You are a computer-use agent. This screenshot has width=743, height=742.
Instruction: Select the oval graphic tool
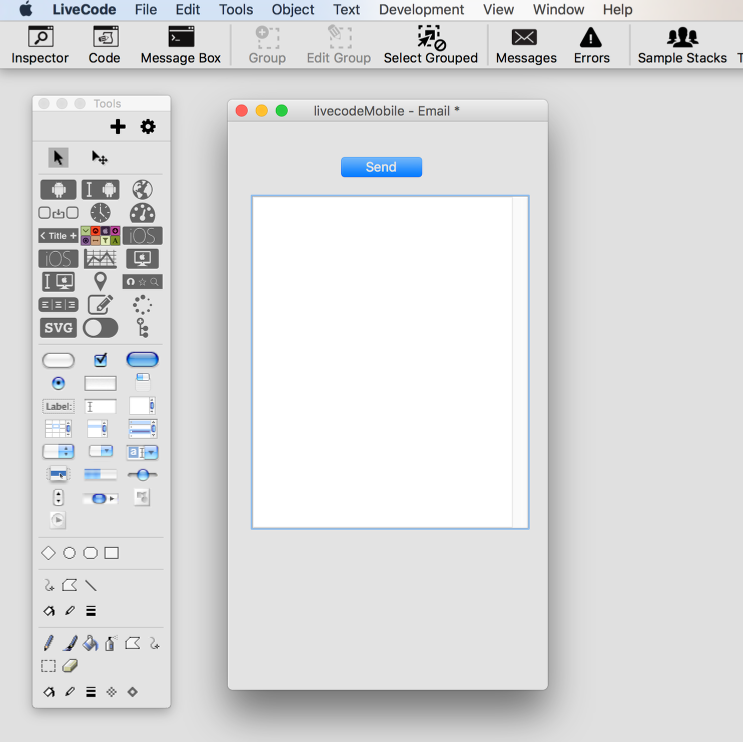coord(69,553)
